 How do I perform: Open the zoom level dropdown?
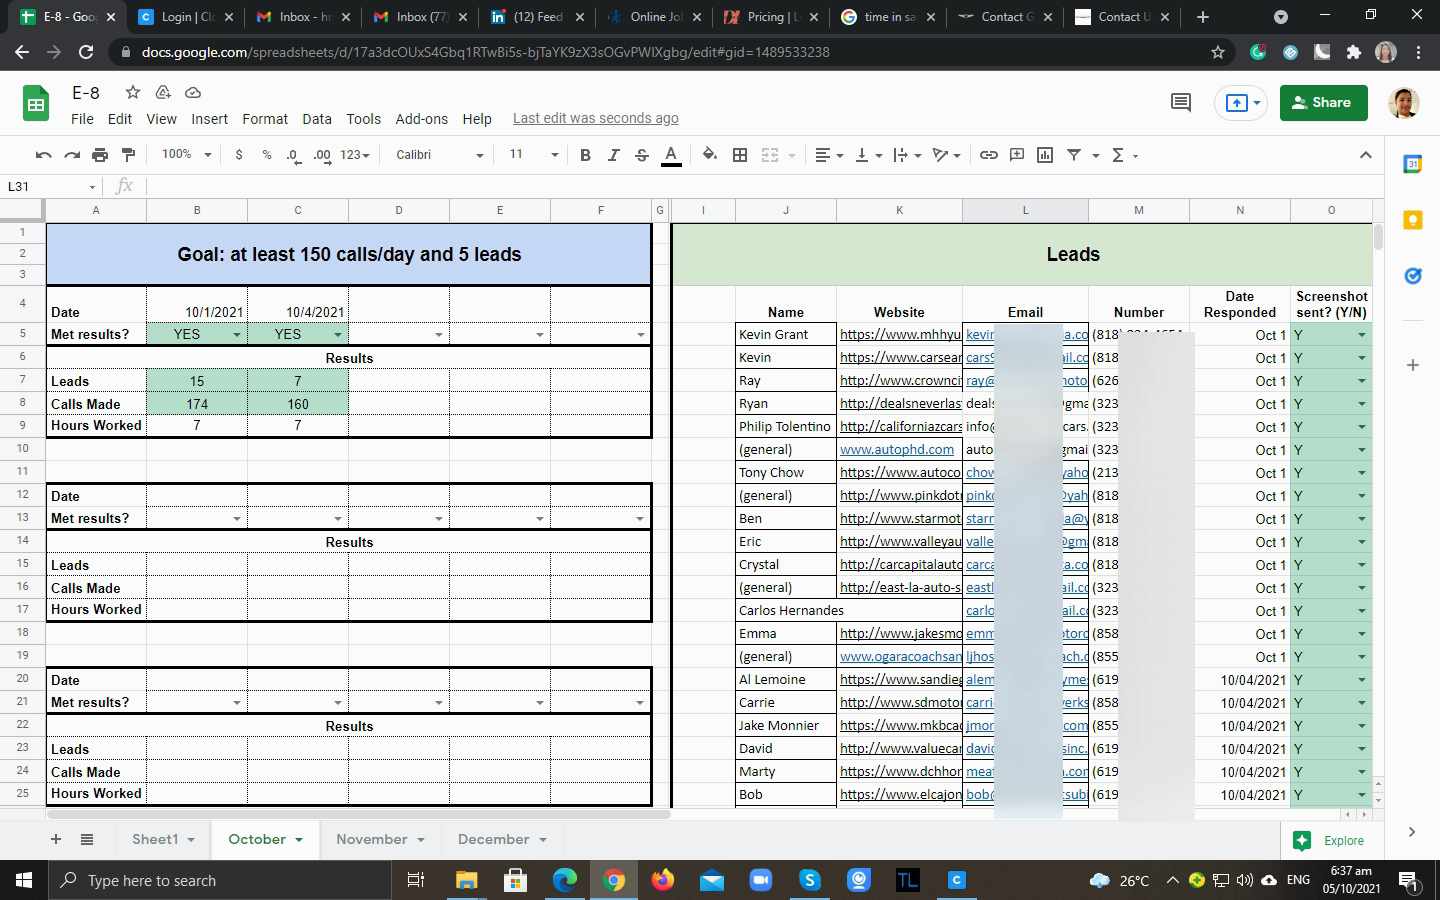(186, 155)
